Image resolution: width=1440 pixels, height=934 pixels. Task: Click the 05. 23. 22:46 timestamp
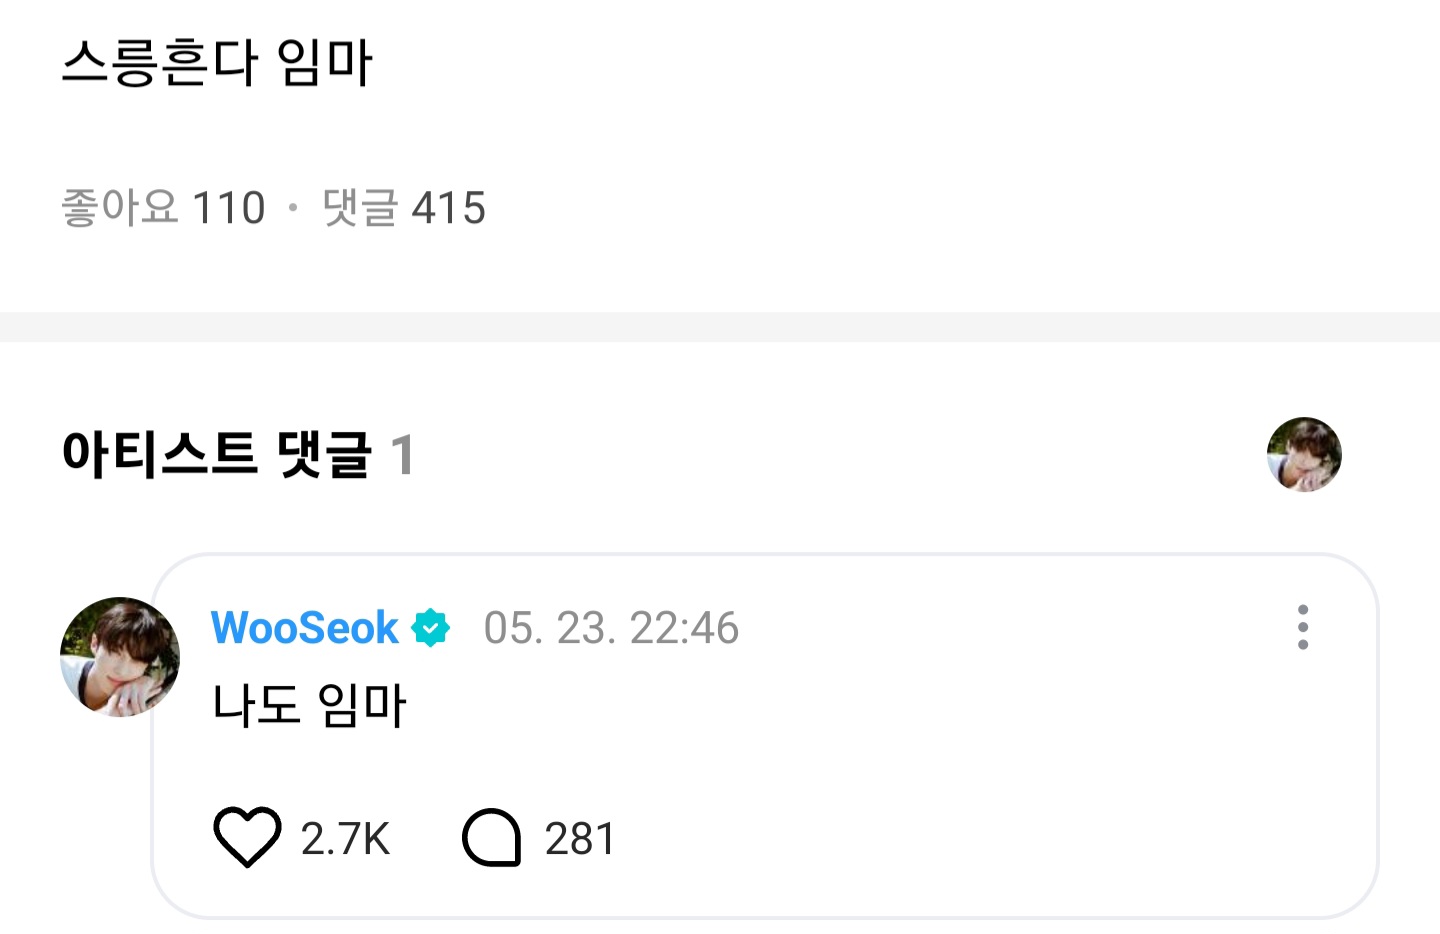click(x=611, y=628)
